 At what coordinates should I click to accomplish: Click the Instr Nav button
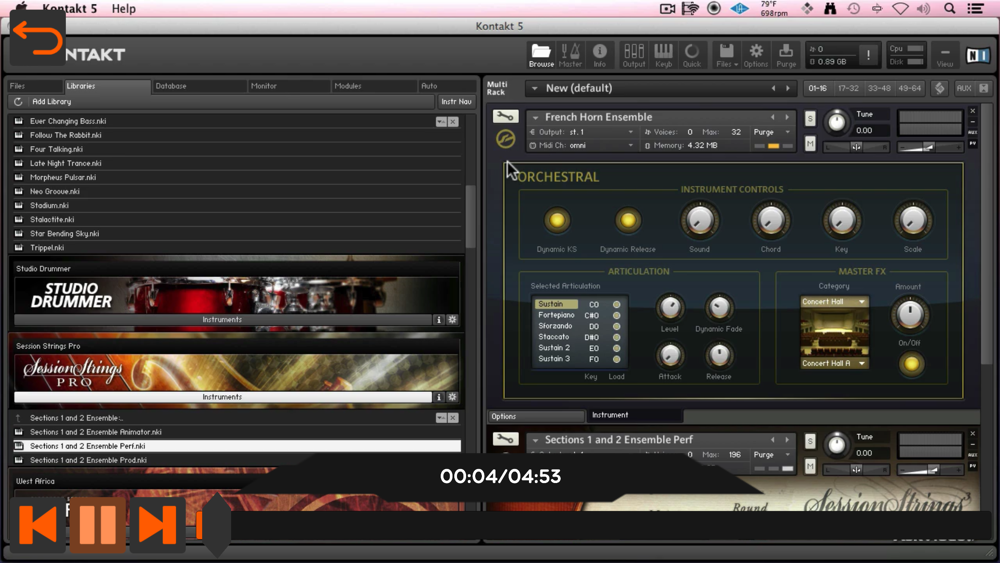457,101
